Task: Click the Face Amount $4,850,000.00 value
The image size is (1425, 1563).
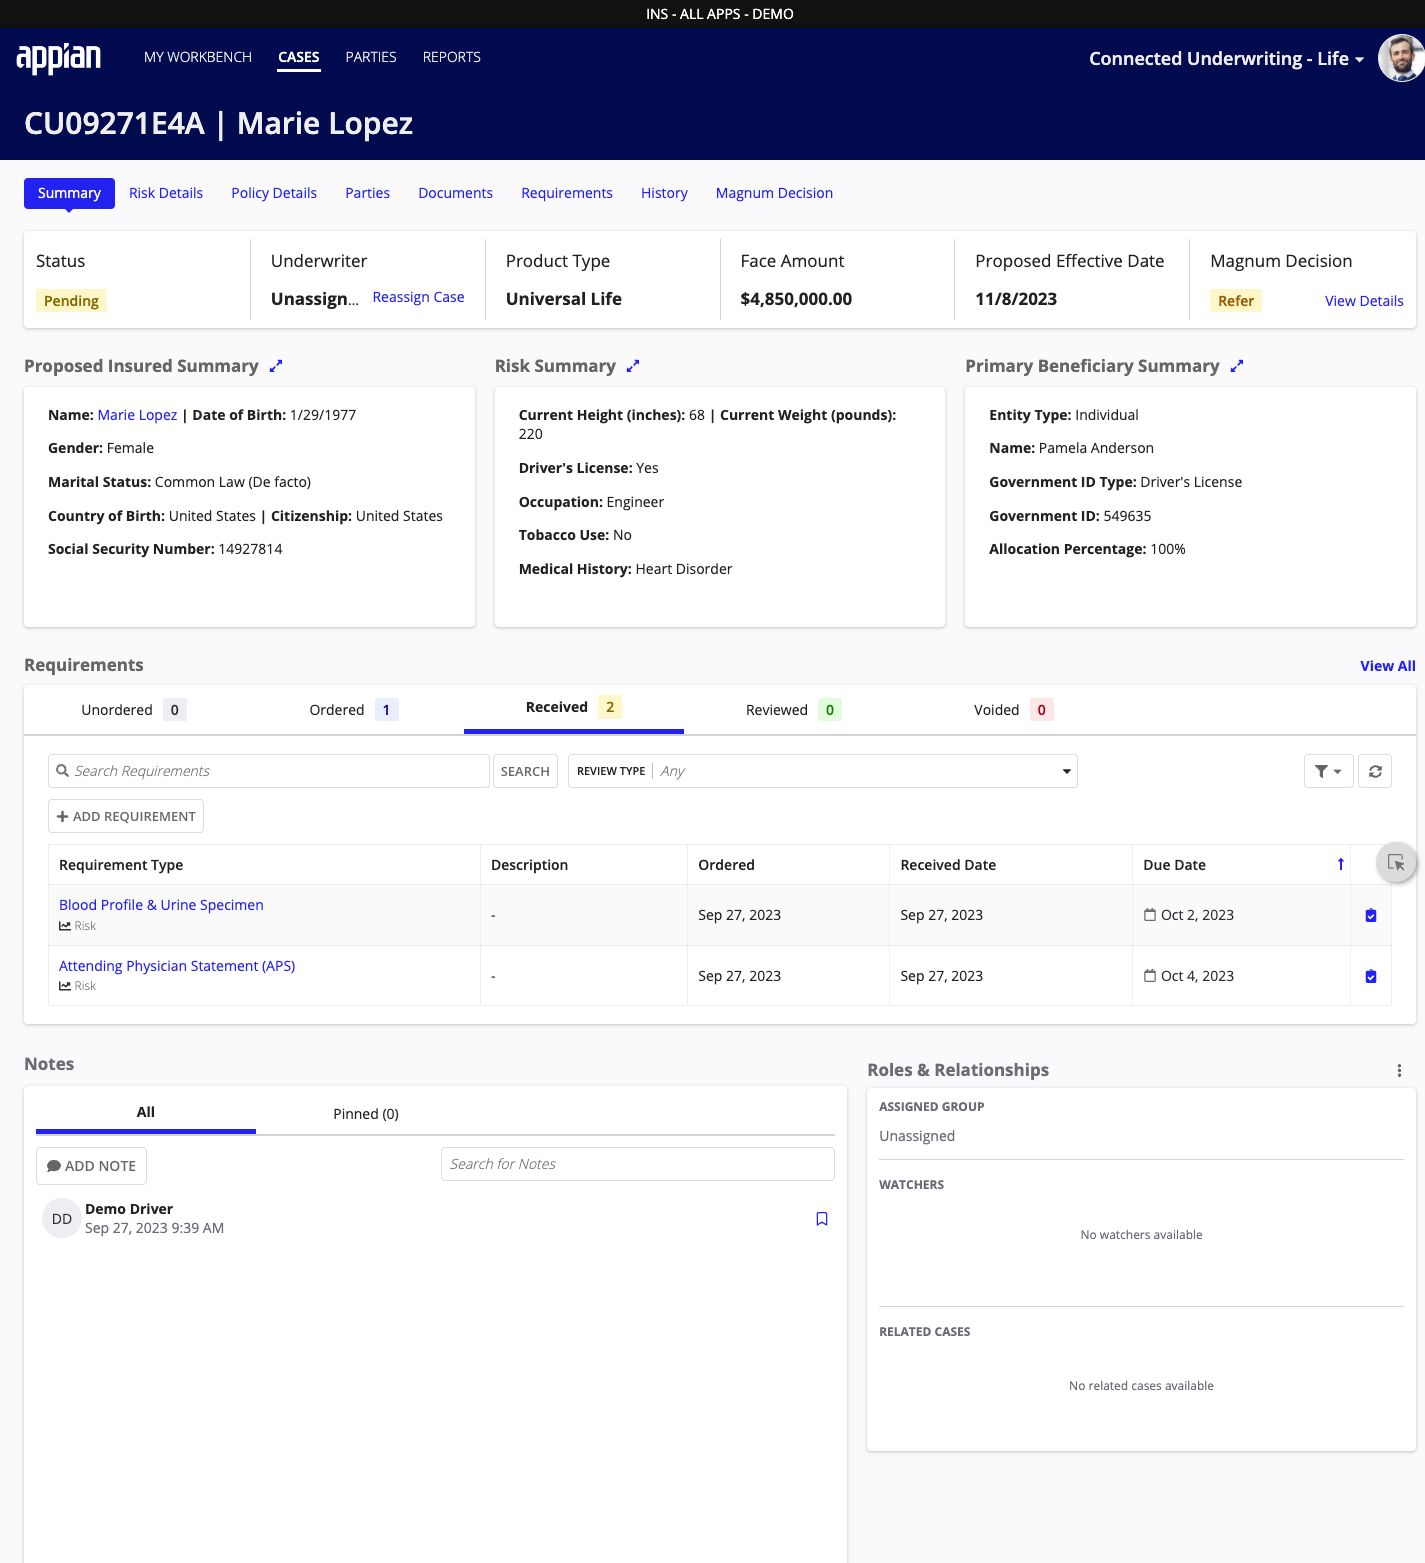Action: tap(796, 299)
